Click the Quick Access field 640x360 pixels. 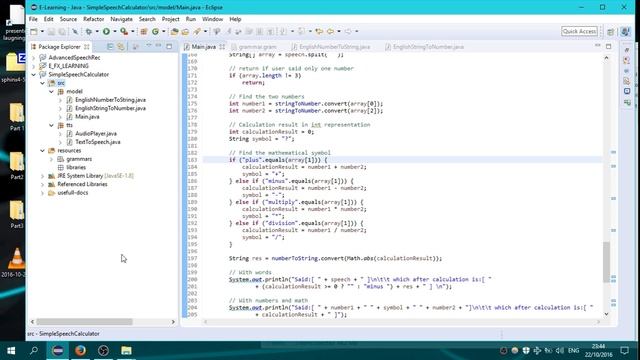pos(579,31)
